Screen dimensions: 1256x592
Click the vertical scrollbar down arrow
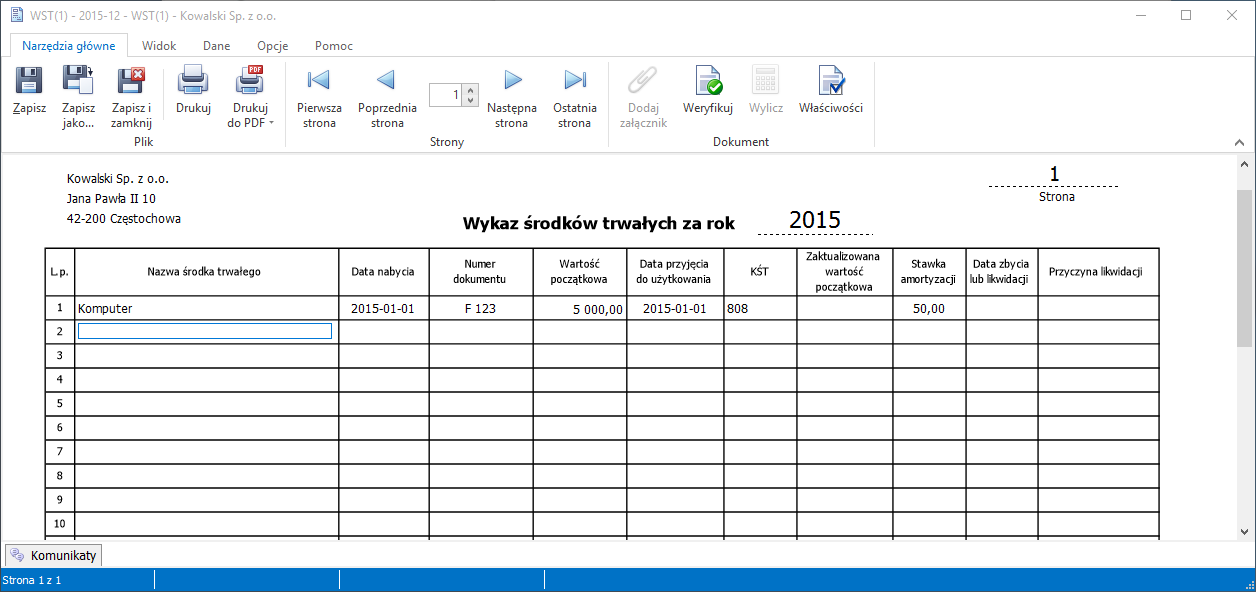coord(1245,532)
